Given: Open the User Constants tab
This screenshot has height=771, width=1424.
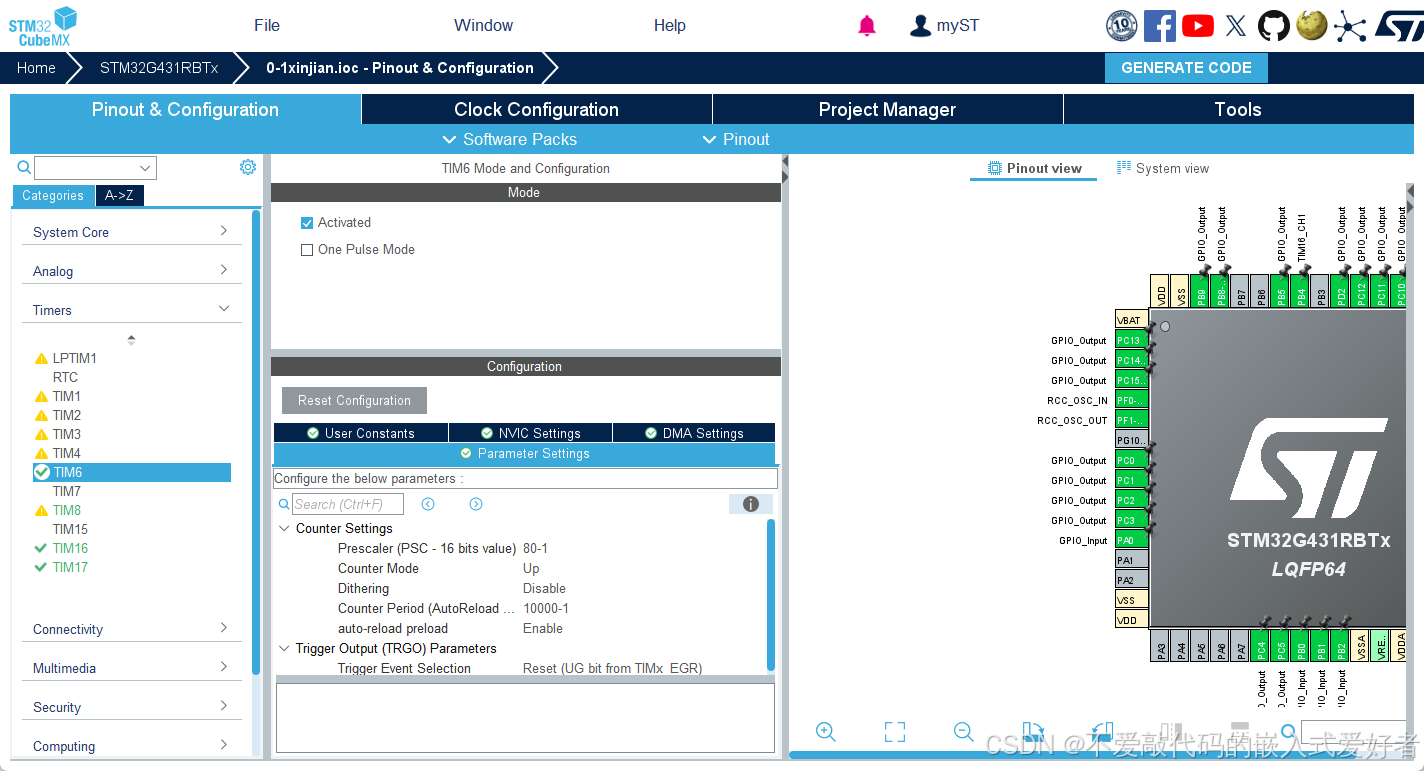Looking at the screenshot, I should click(x=361, y=433).
